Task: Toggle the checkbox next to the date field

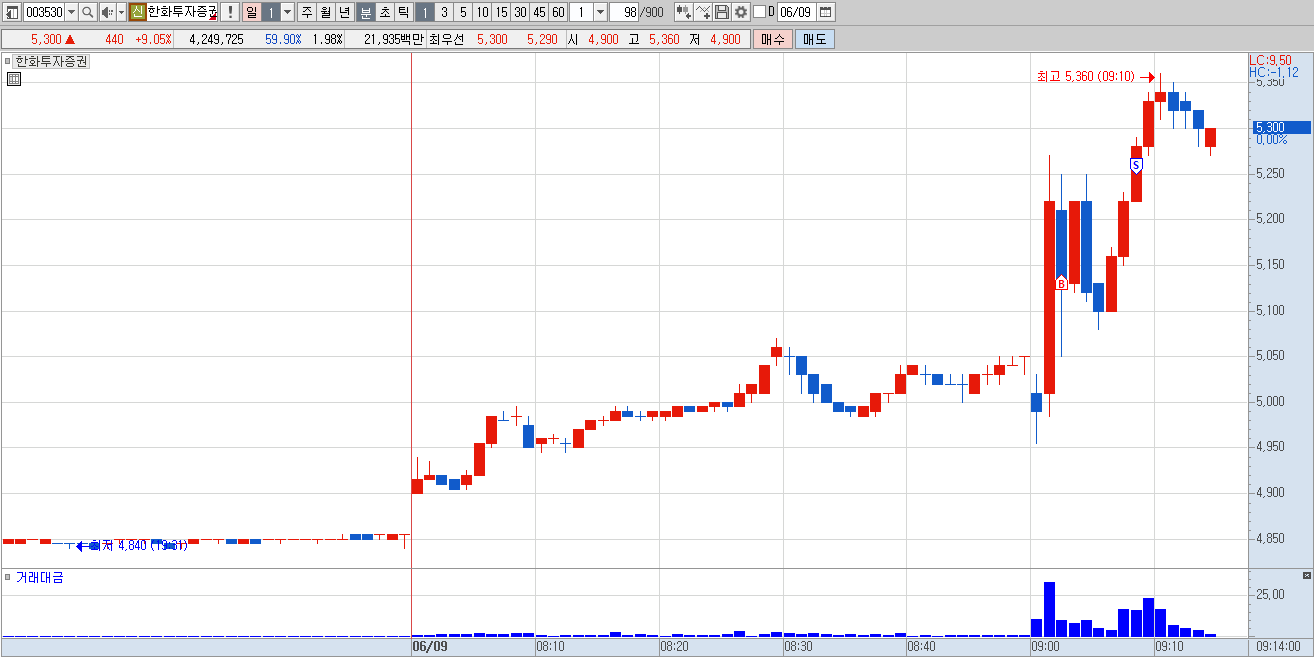Action: (759, 12)
